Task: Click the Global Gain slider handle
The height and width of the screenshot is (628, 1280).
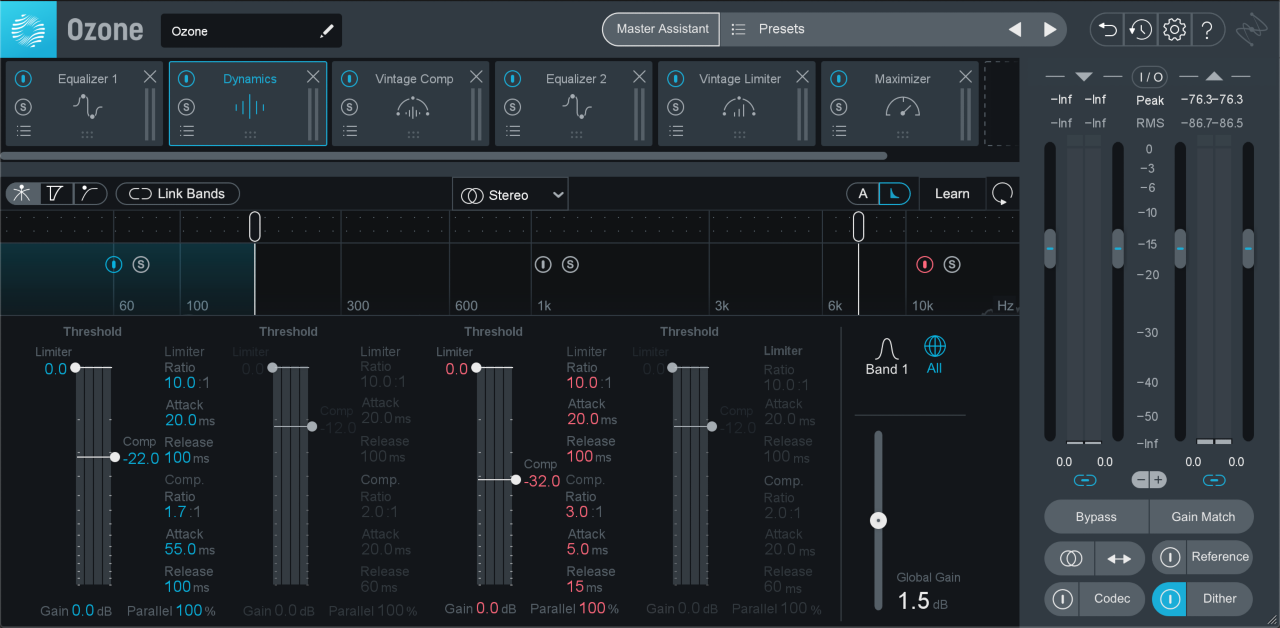Action: (x=878, y=520)
